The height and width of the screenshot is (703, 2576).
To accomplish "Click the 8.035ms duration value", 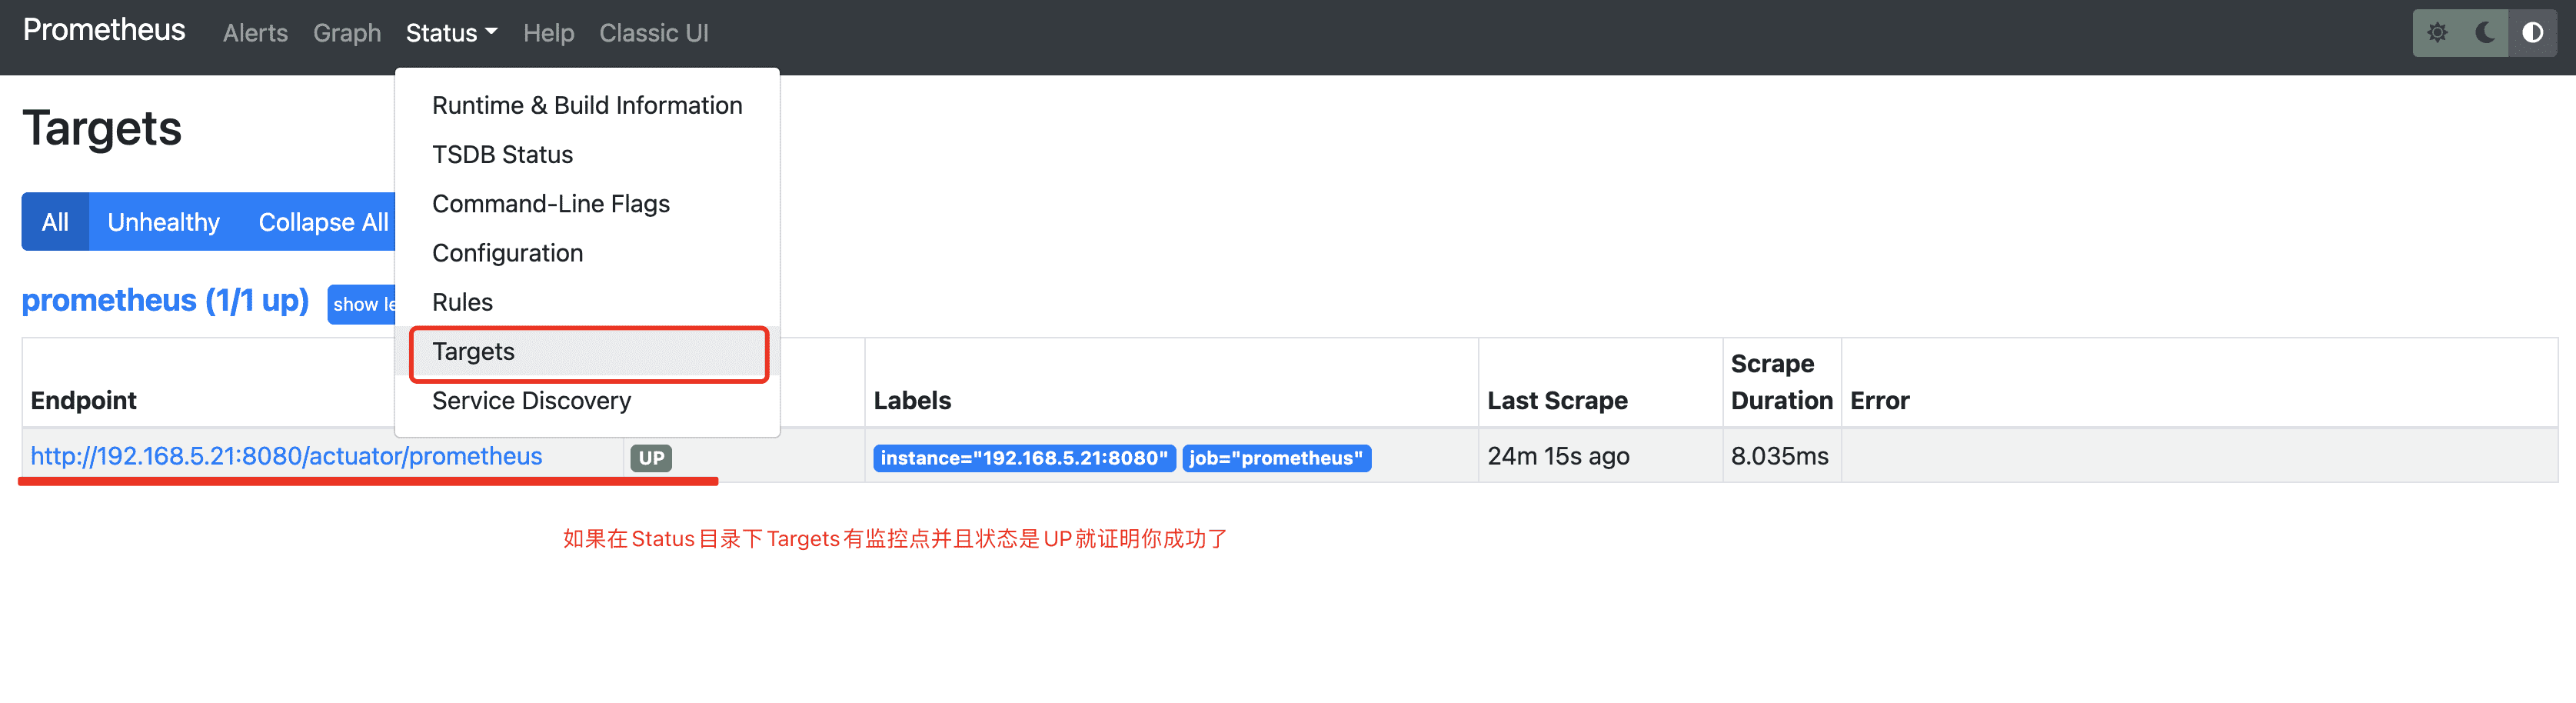I will [x=1779, y=456].
